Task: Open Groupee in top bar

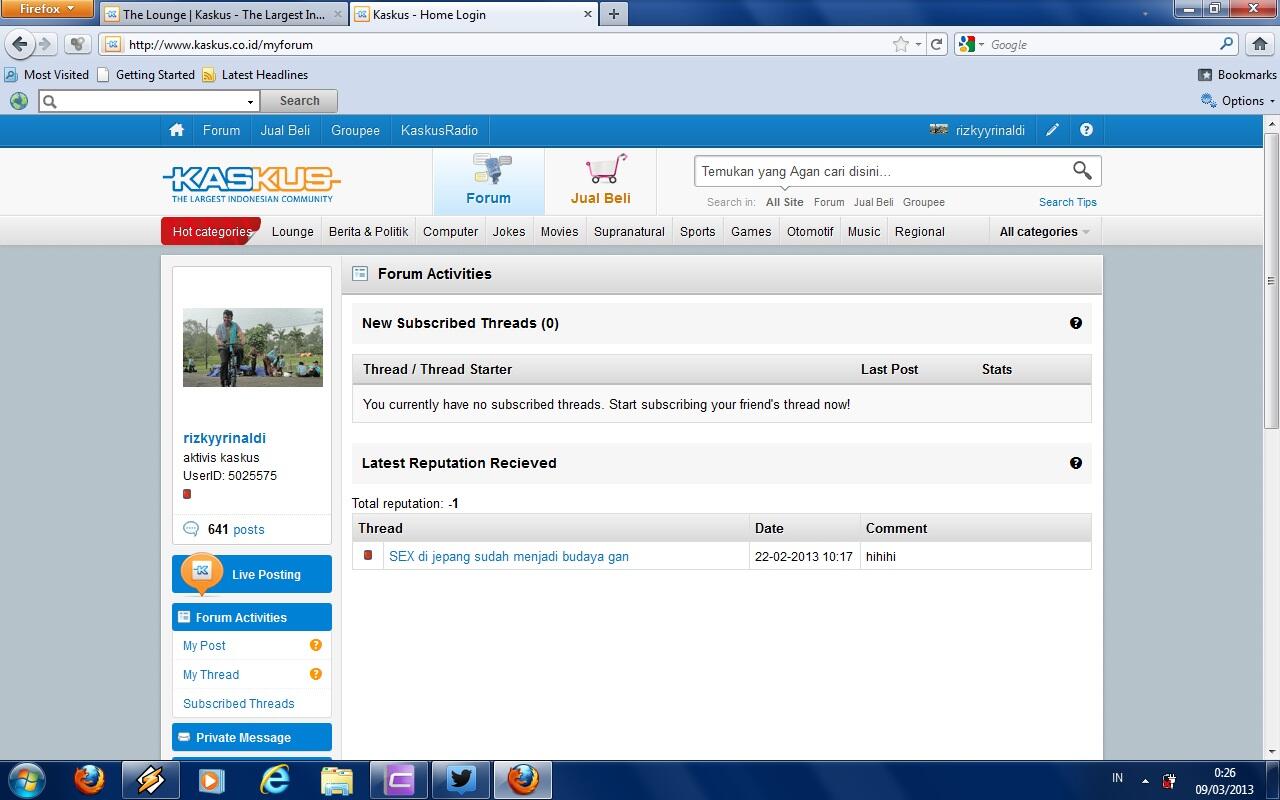Action: click(355, 130)
